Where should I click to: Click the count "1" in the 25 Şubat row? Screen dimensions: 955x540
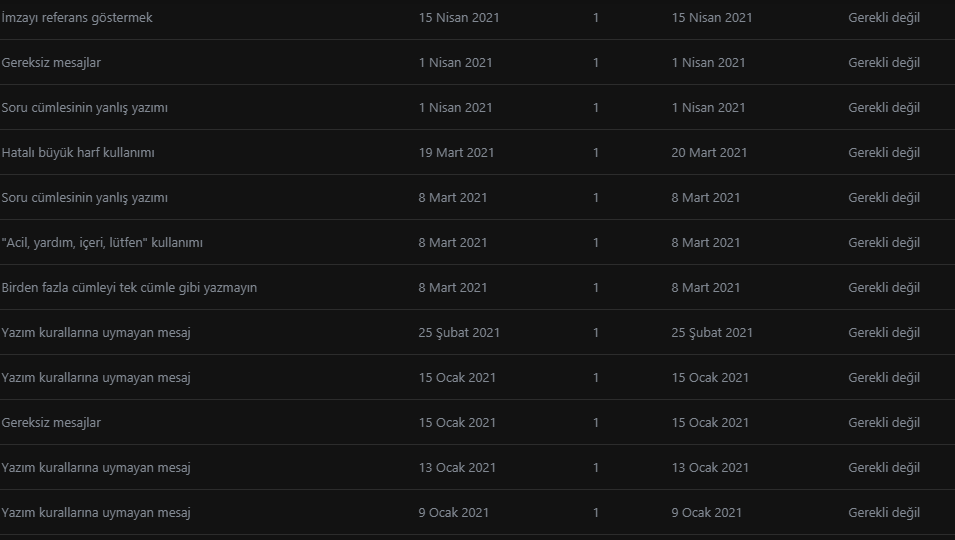point(596,333)
